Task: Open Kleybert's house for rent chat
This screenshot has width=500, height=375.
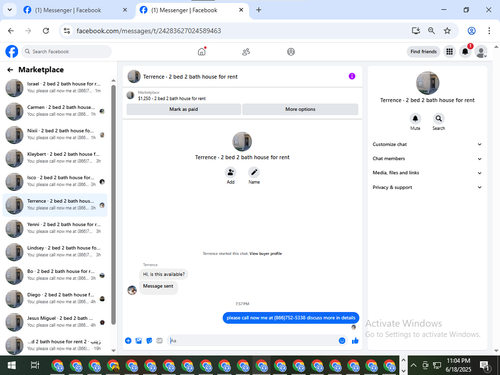Action: click(x=55, y=158)
